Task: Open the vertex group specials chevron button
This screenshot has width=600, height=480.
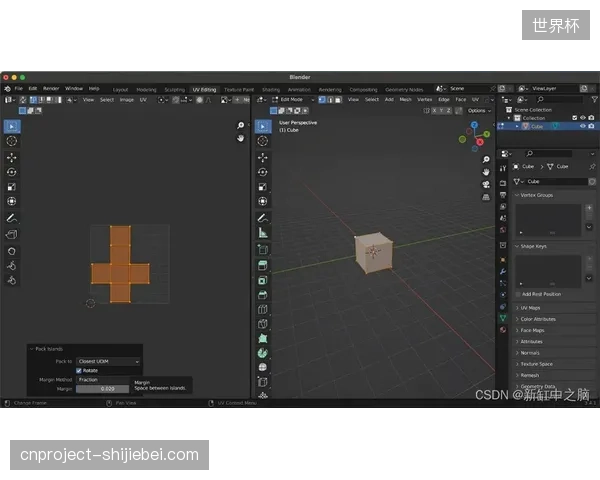Action: (589, 227)
